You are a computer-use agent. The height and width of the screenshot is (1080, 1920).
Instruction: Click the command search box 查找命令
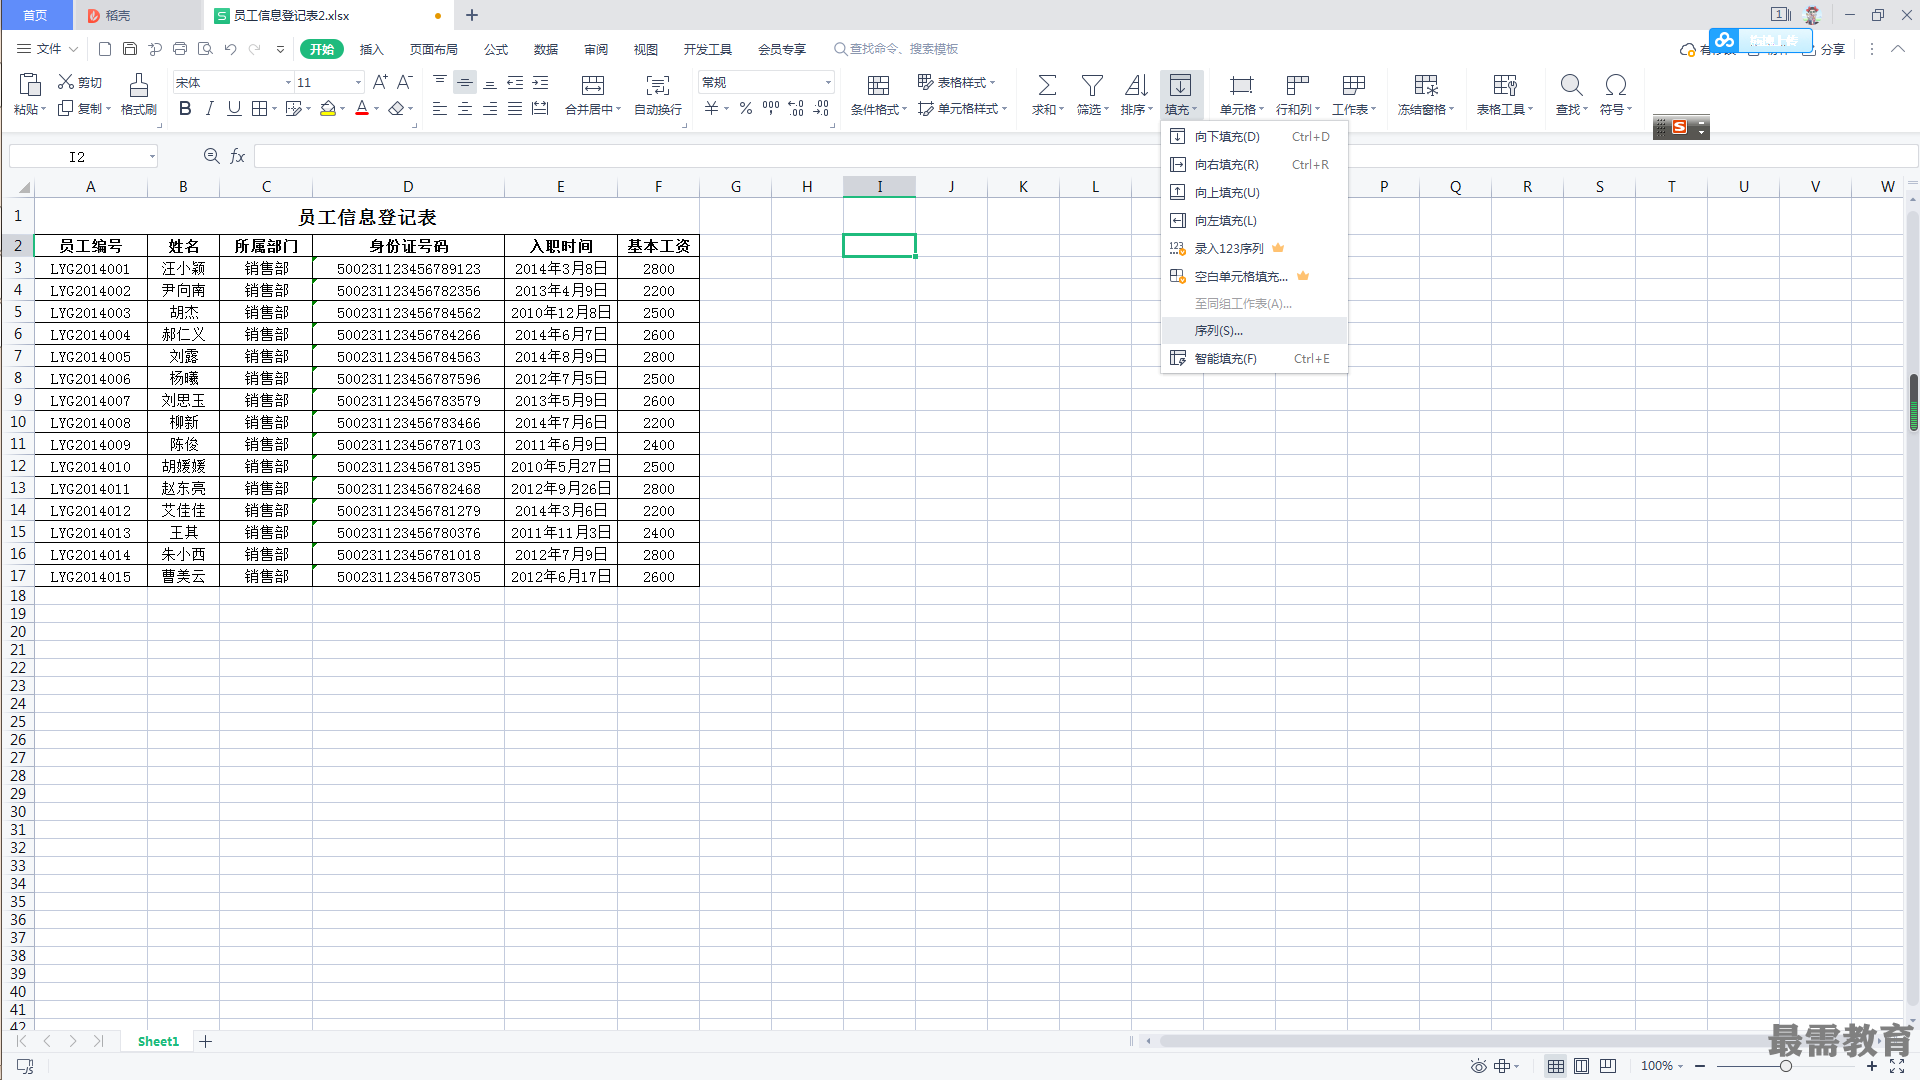click(x=896, y=49)
